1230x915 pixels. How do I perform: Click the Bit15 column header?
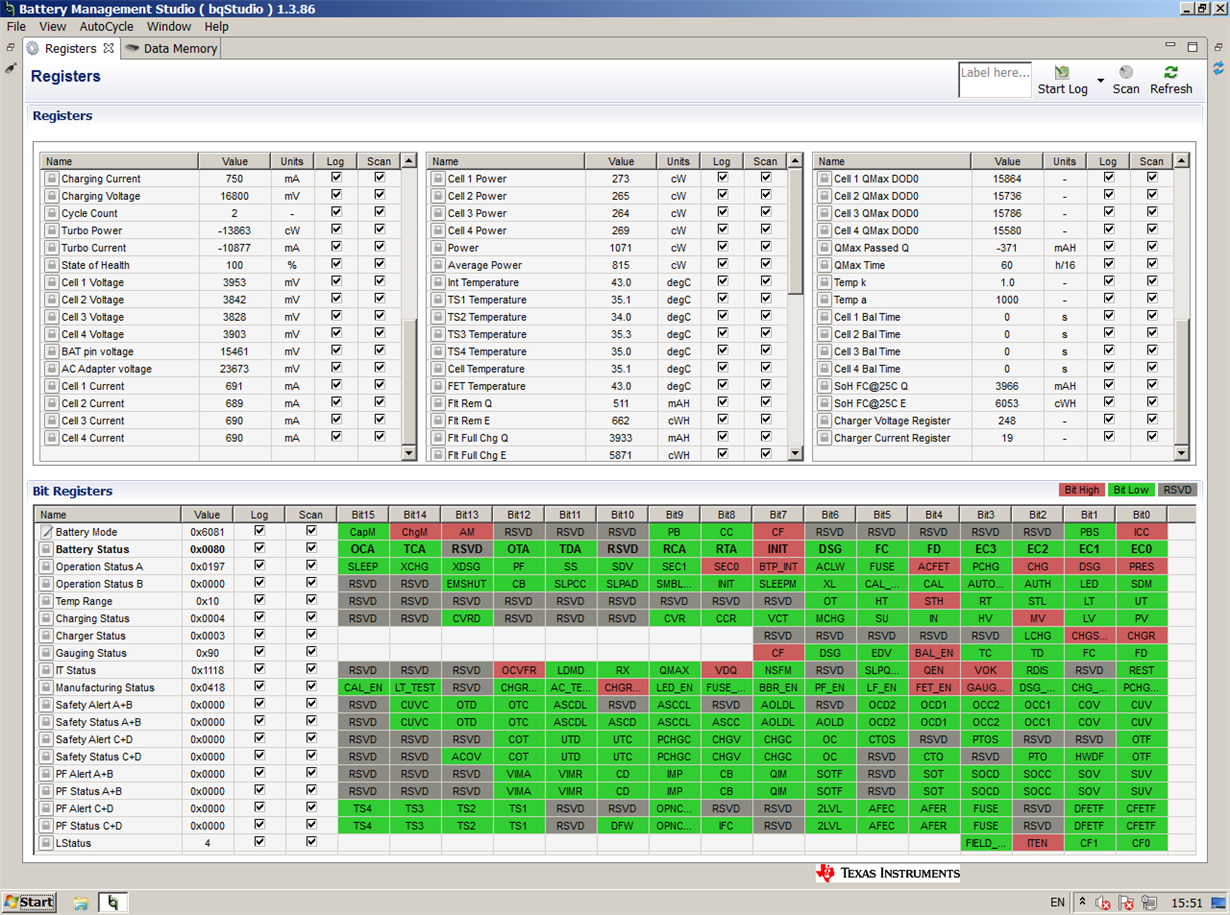pos(363,514)
